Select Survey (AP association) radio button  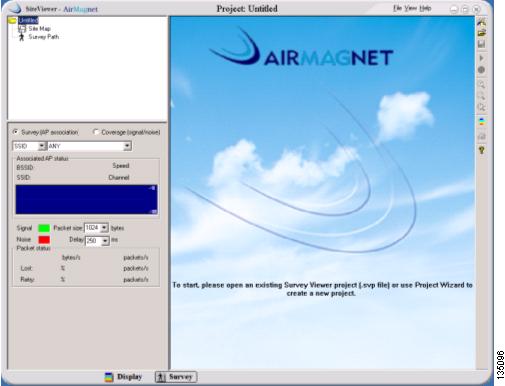(x=15, y=132)
